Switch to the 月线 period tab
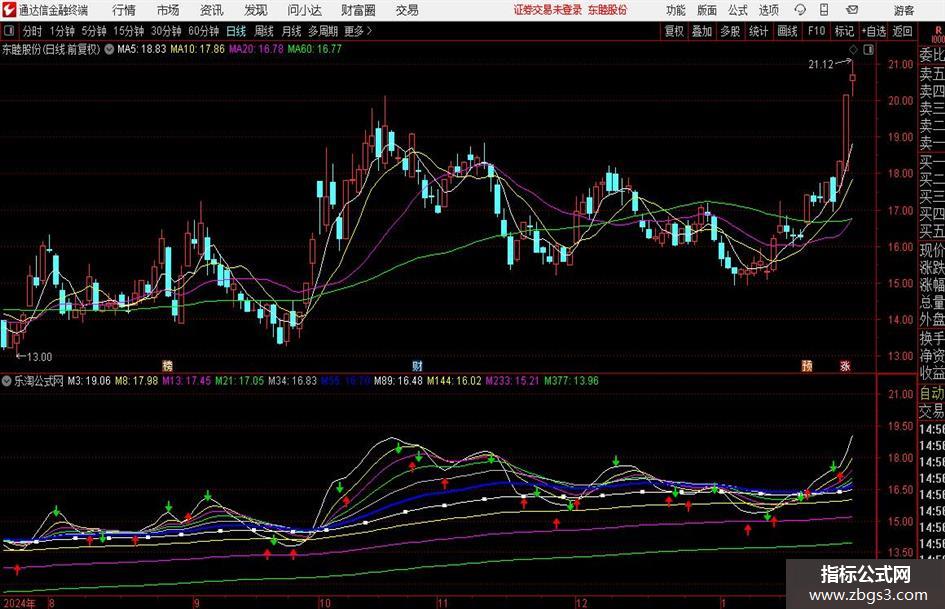Image resolution: width=945 pixels, height=609 pixels. (x=292, y=31)
